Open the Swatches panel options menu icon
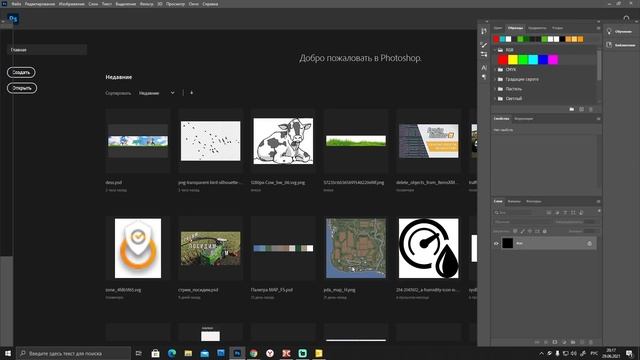The width and height of the screenshot is (640, 360). [598, 28]
